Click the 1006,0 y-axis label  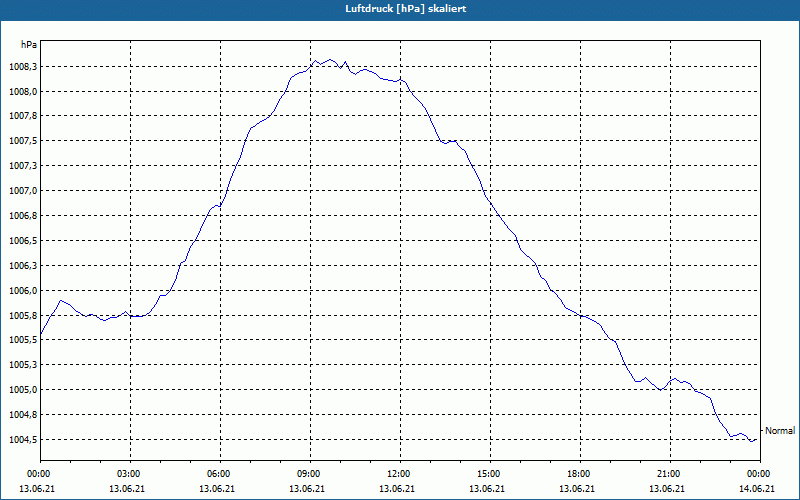23,291
